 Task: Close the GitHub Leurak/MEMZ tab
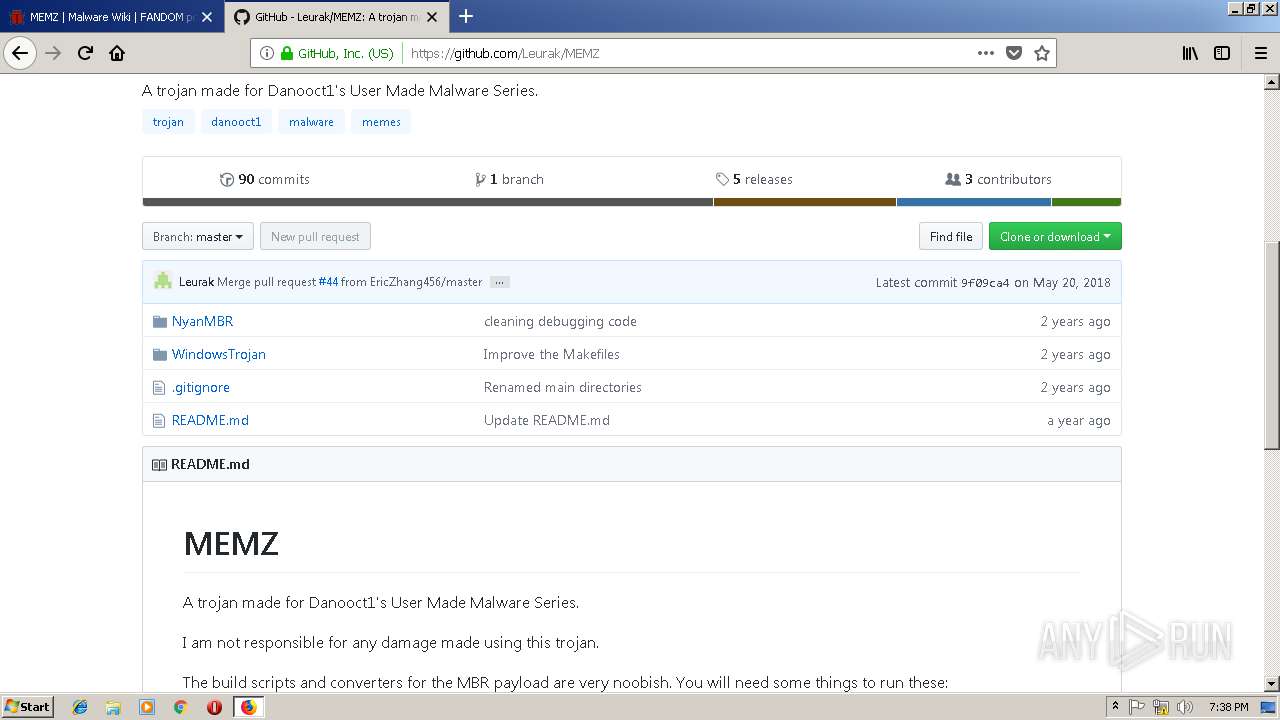coord(432,17)
